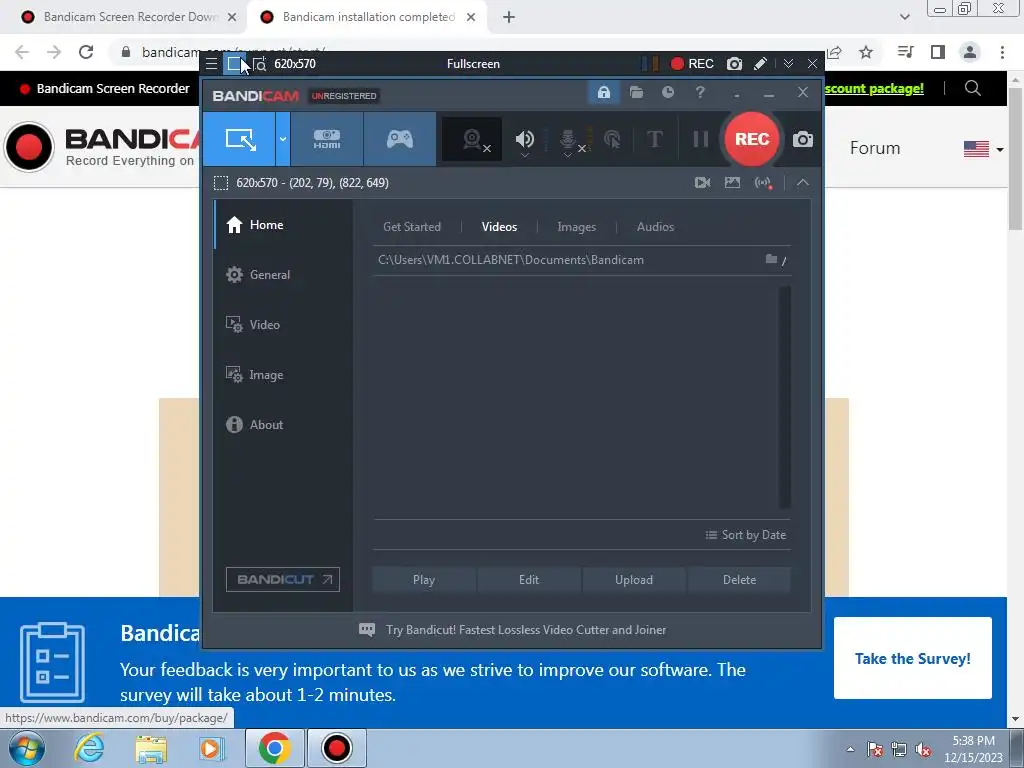Click the image icon on status row

tap(732, 183)
